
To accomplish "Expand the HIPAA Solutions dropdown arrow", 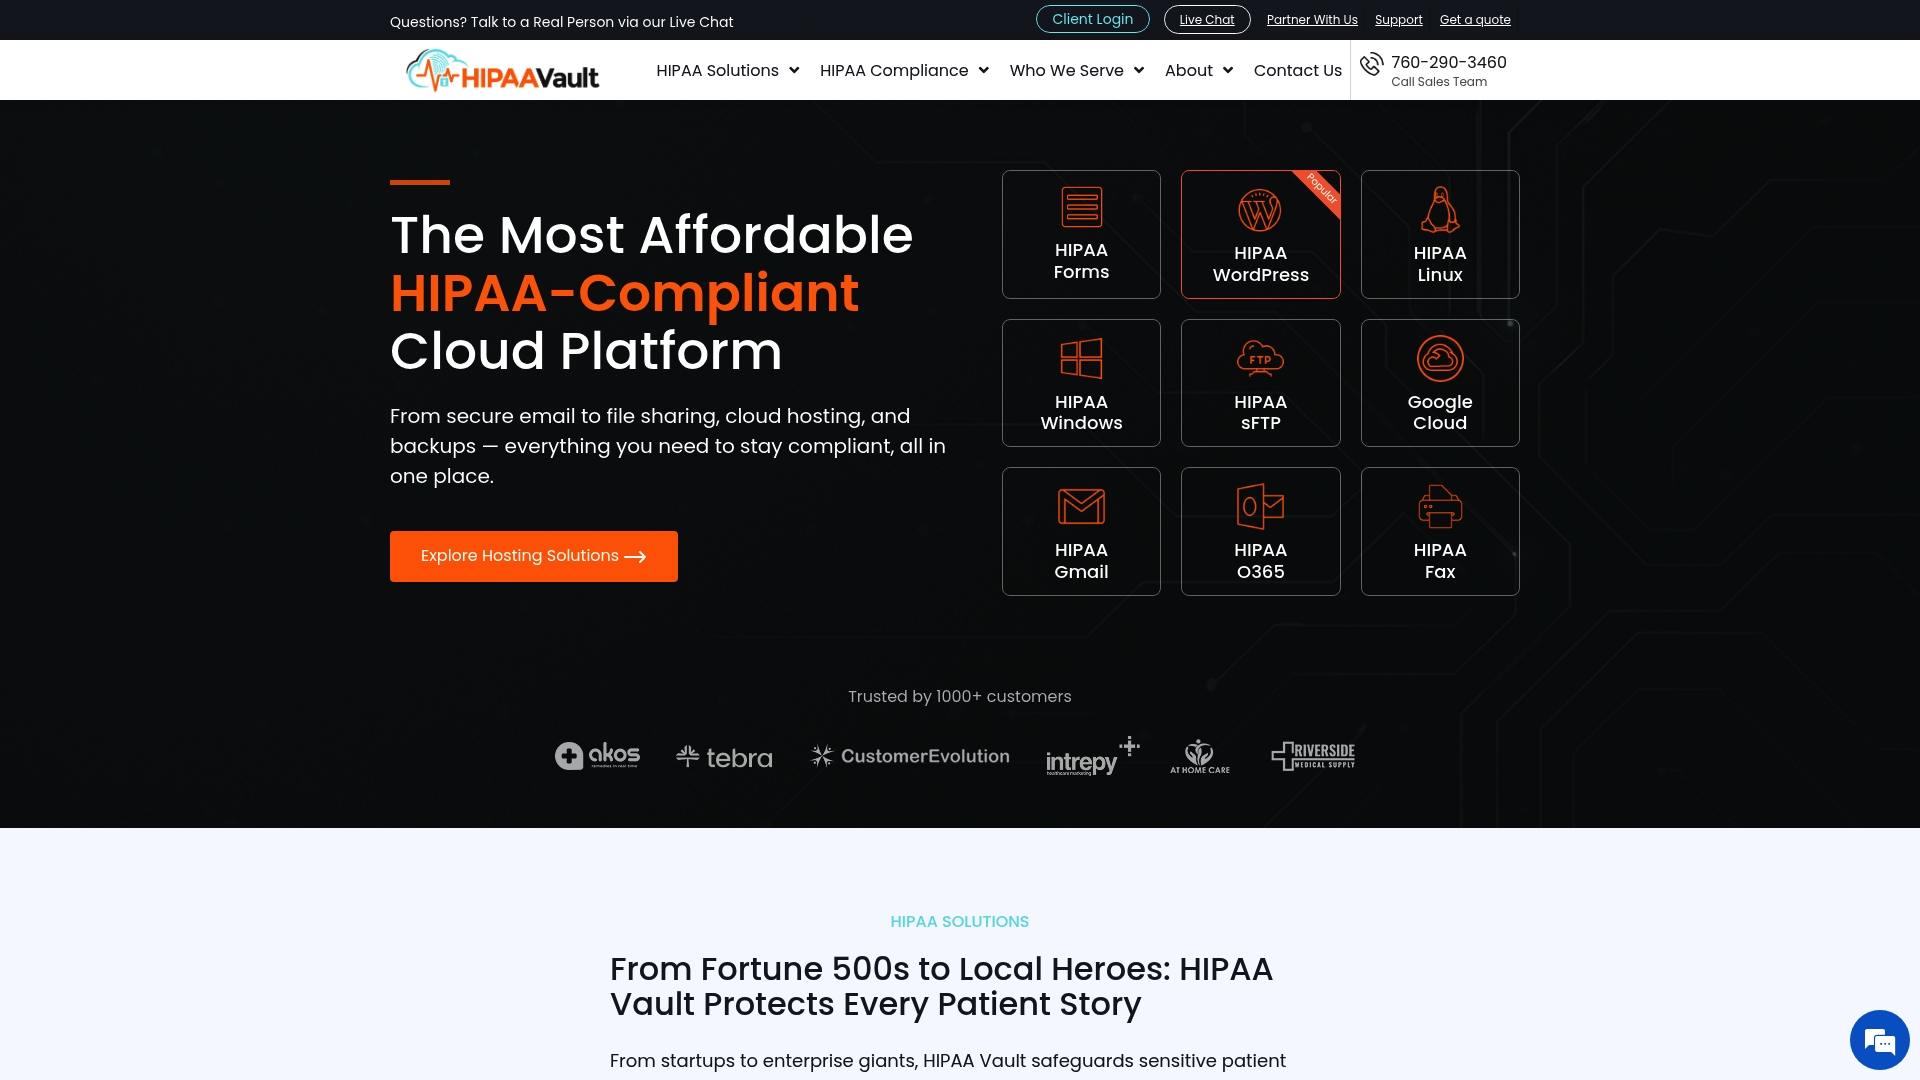I will click(x=794, y=70).
